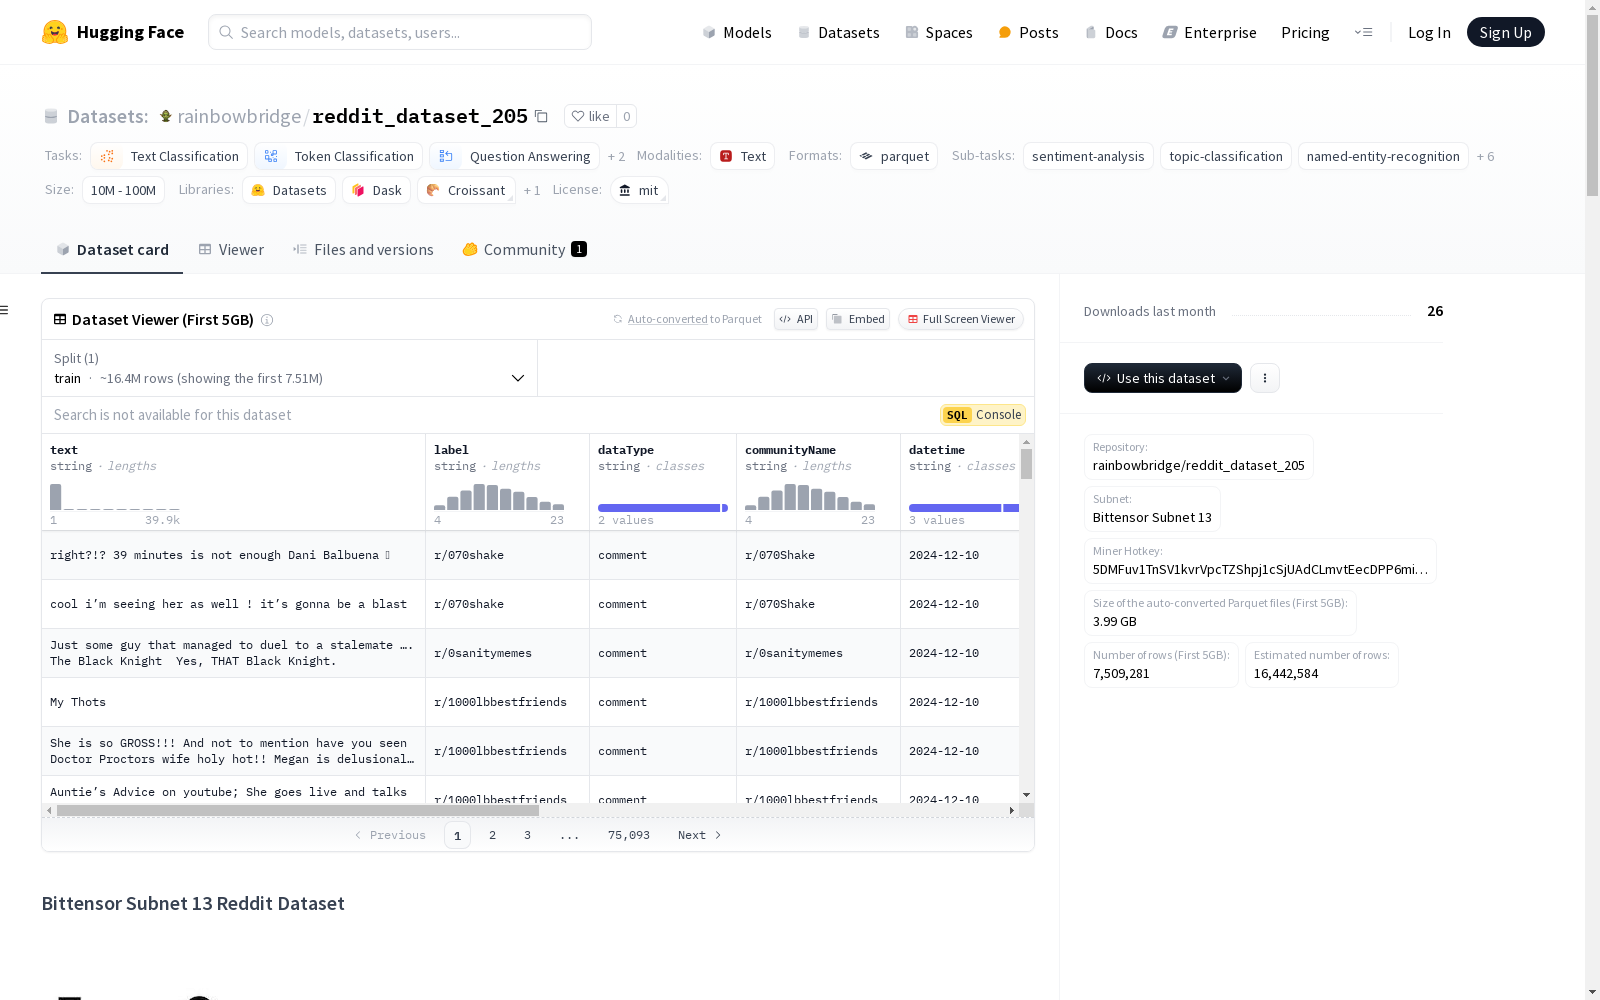Expand the train split dropdown

coord(290,368)
